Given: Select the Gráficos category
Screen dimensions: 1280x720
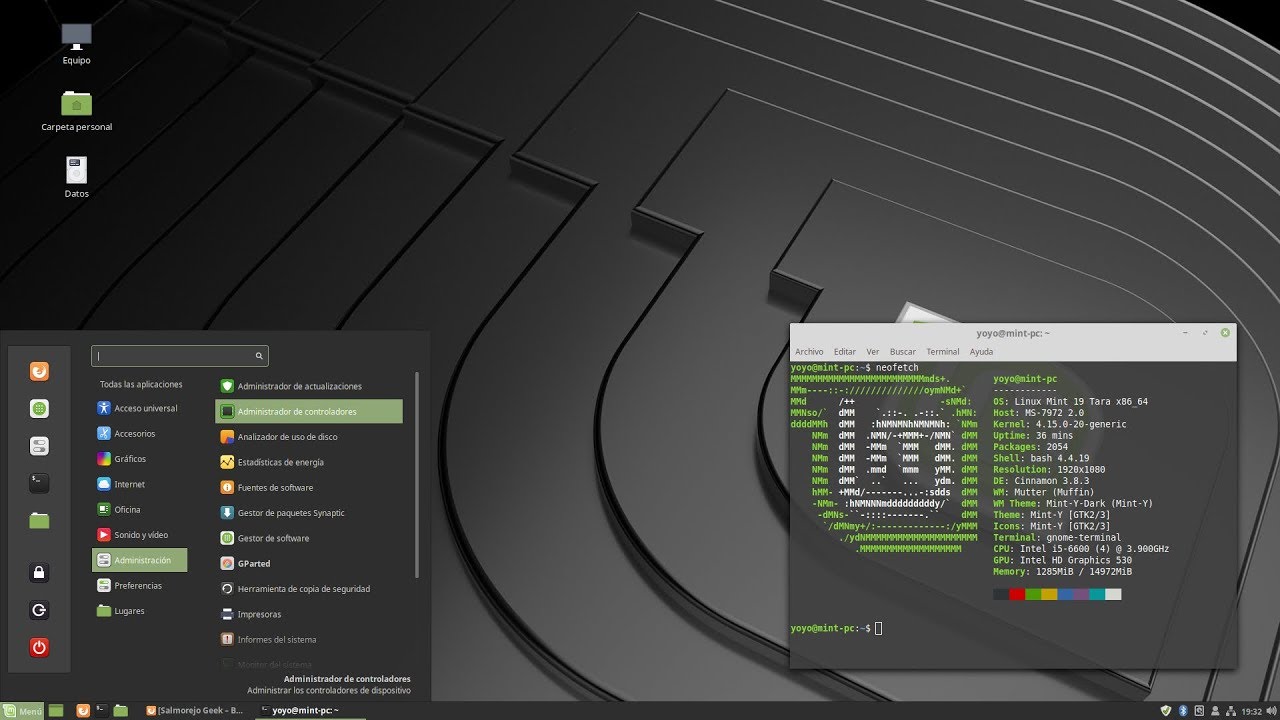Looking at the screenshot, I should coord(139,459).
